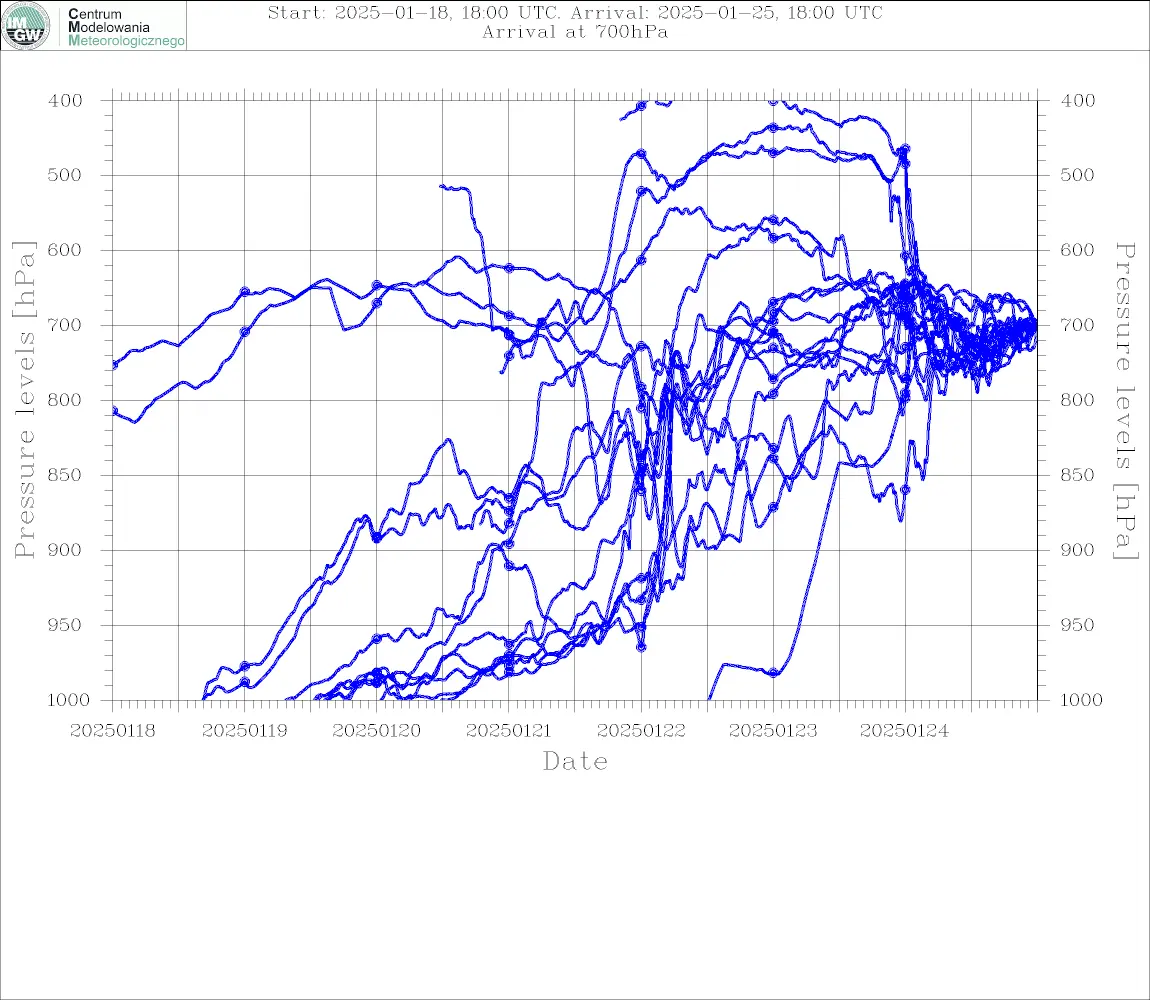Viewport: 1150px width, 1000px height.
Task: Click the 20250122 date label
Action: point(641,731)
